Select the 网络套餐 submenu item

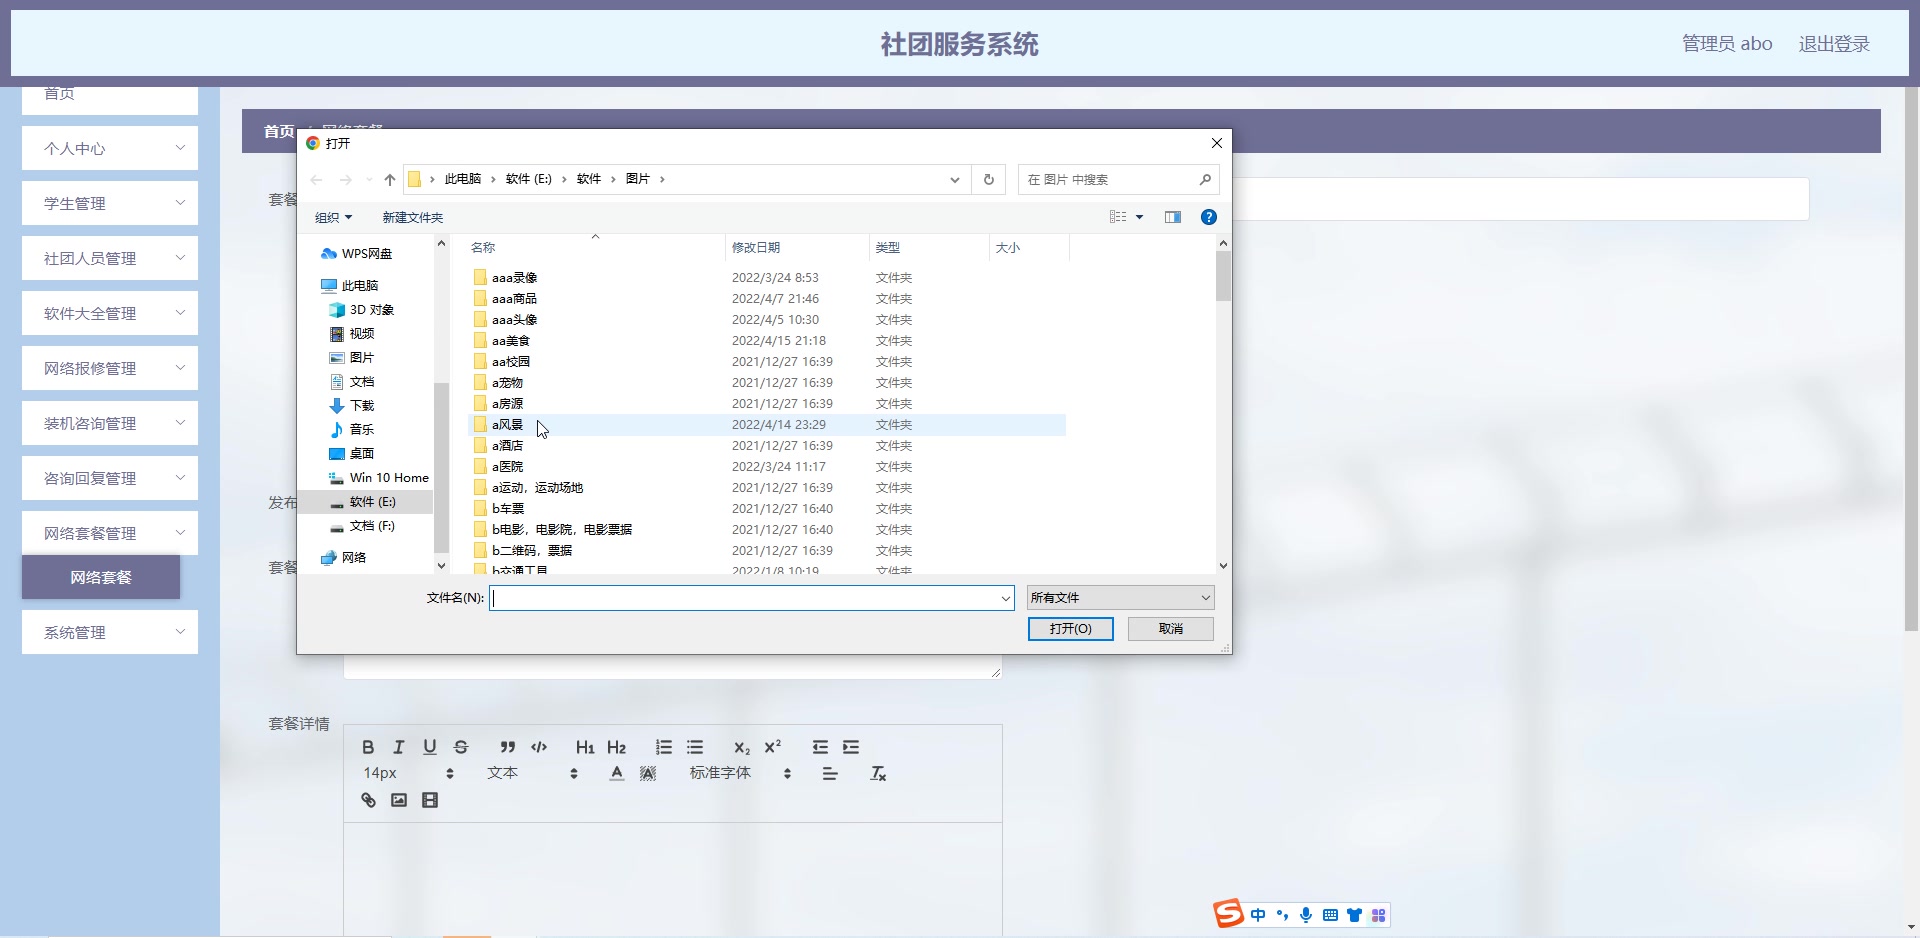[101, 577]
